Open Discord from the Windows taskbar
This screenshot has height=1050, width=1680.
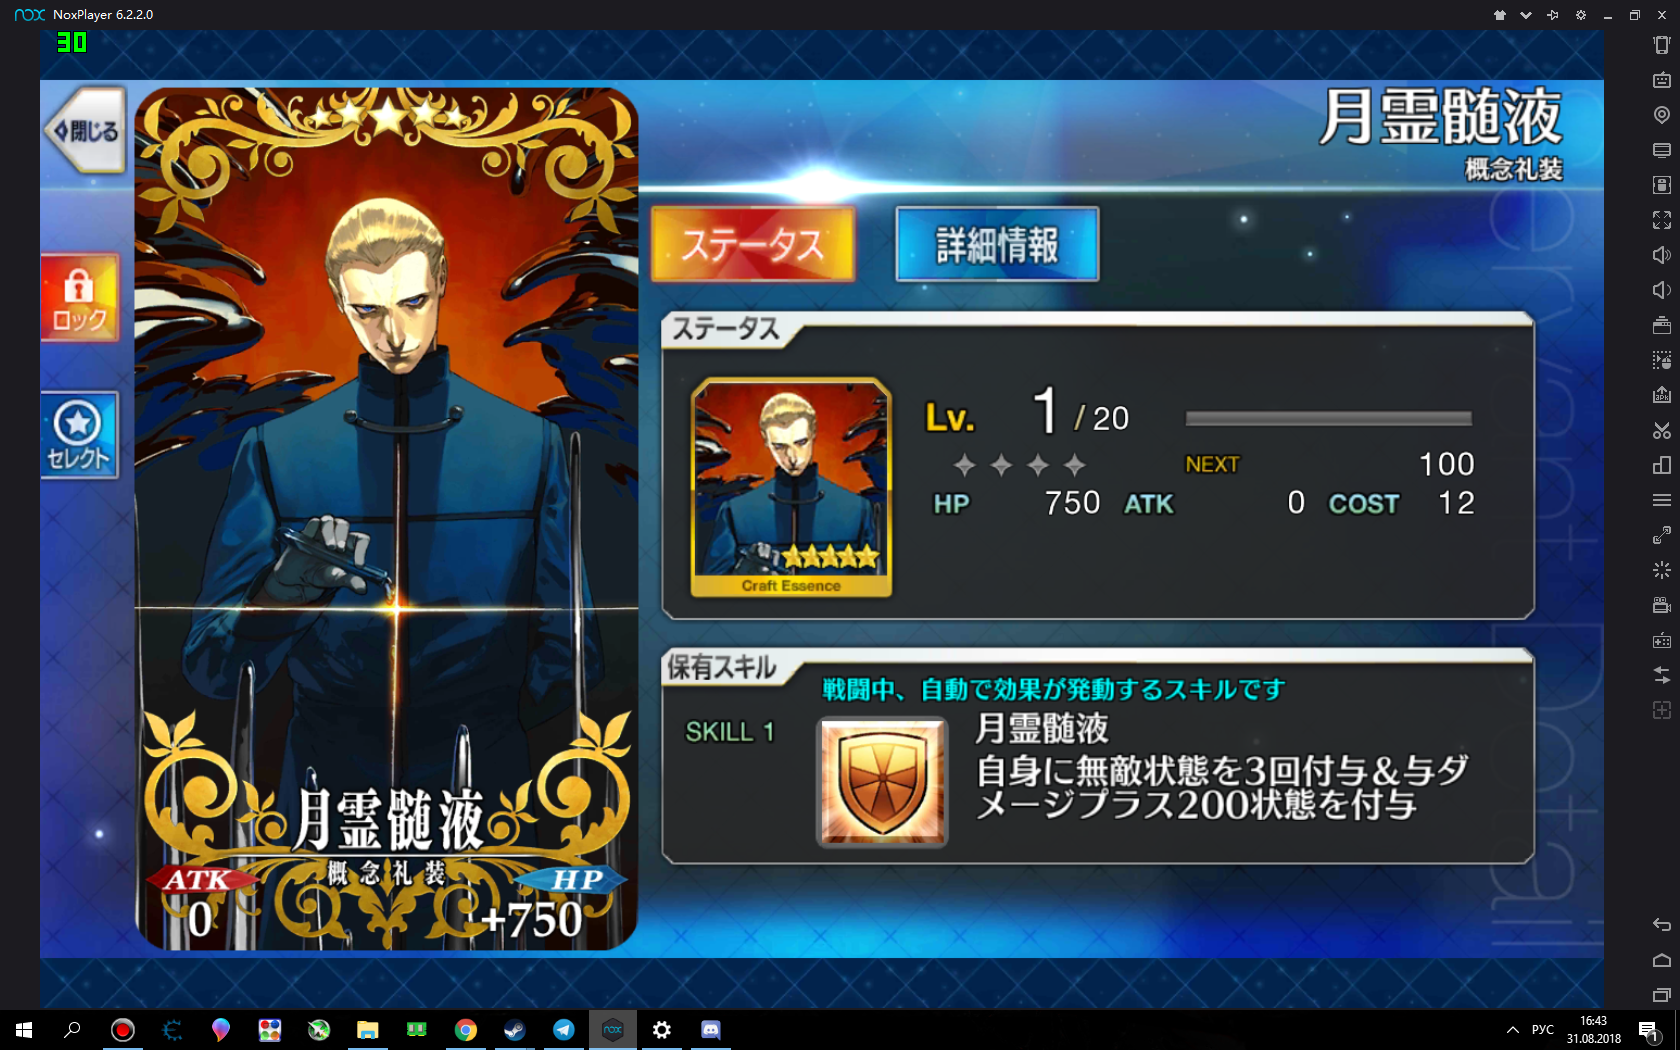(x=711, y=1029)
